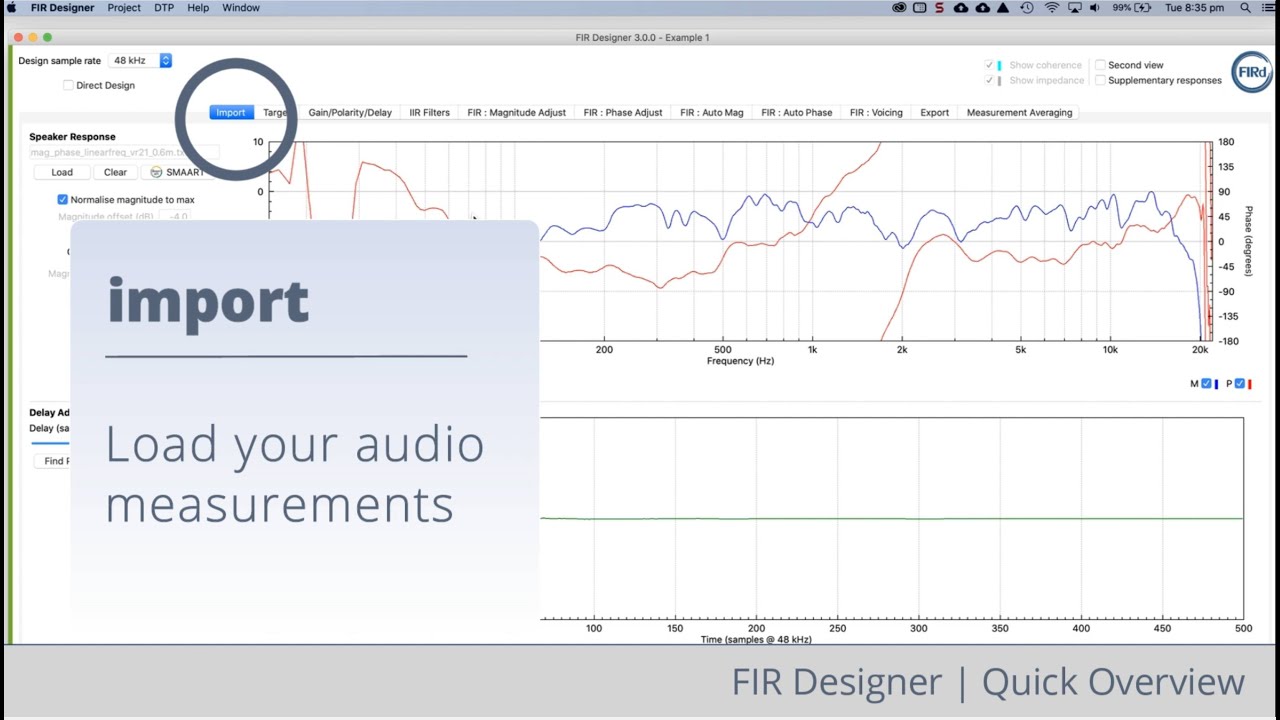Click the Clear button
This screenshot has width=1280, height=720.
[x=115, y=172]
